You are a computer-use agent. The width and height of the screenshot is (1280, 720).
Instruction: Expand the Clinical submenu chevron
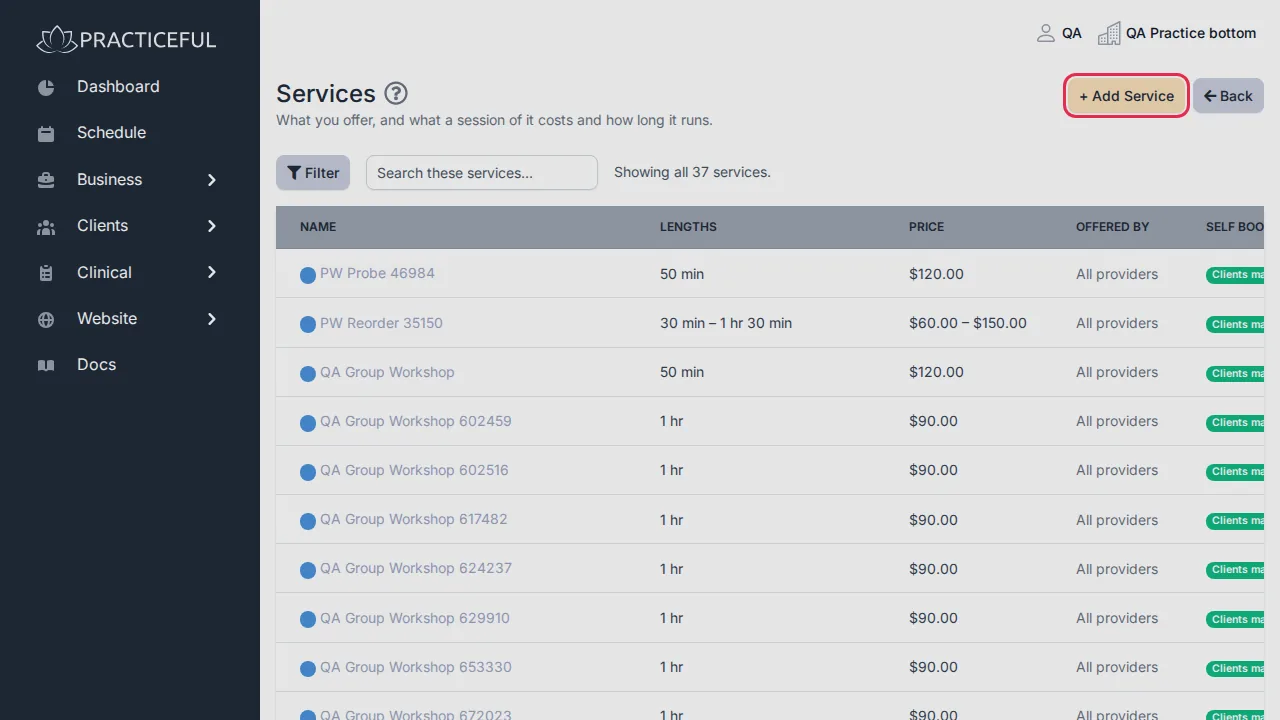point(211,272)
